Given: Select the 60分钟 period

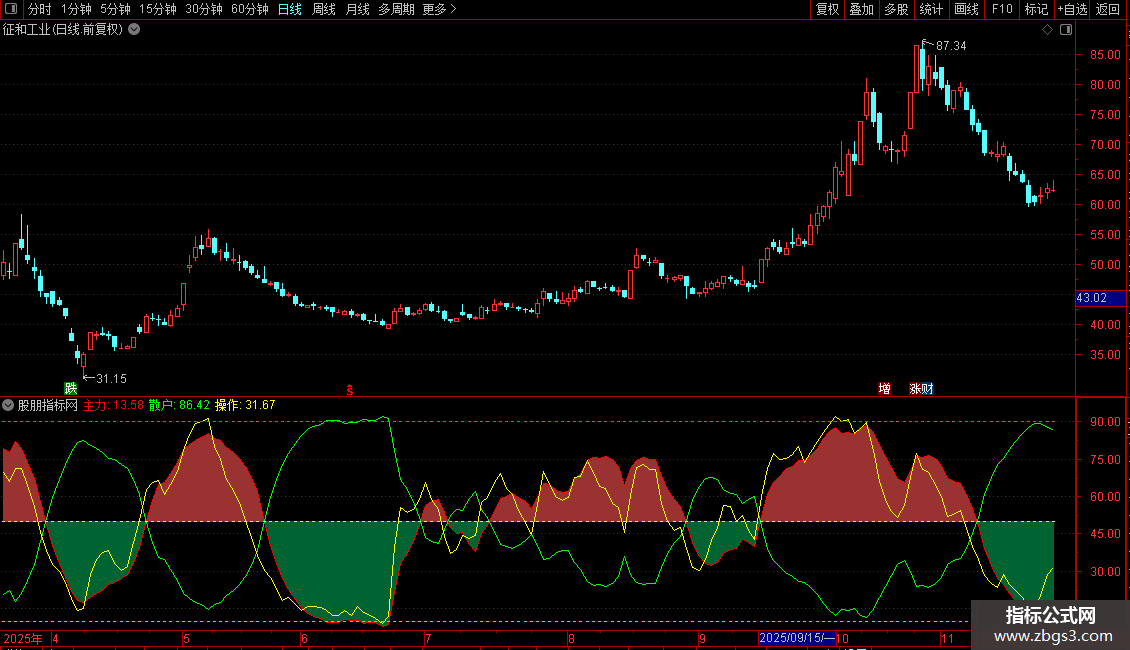Looking at the screenshot, I should click(250, 9).
